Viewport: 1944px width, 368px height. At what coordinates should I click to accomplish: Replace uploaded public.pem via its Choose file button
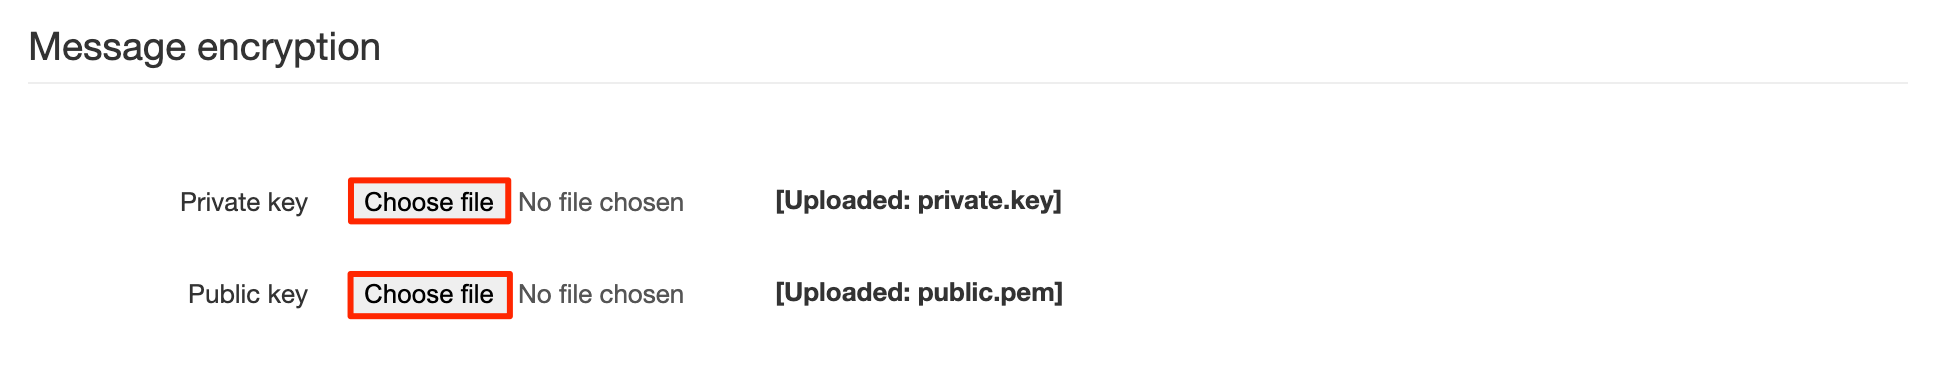click(x=429, y=295)
